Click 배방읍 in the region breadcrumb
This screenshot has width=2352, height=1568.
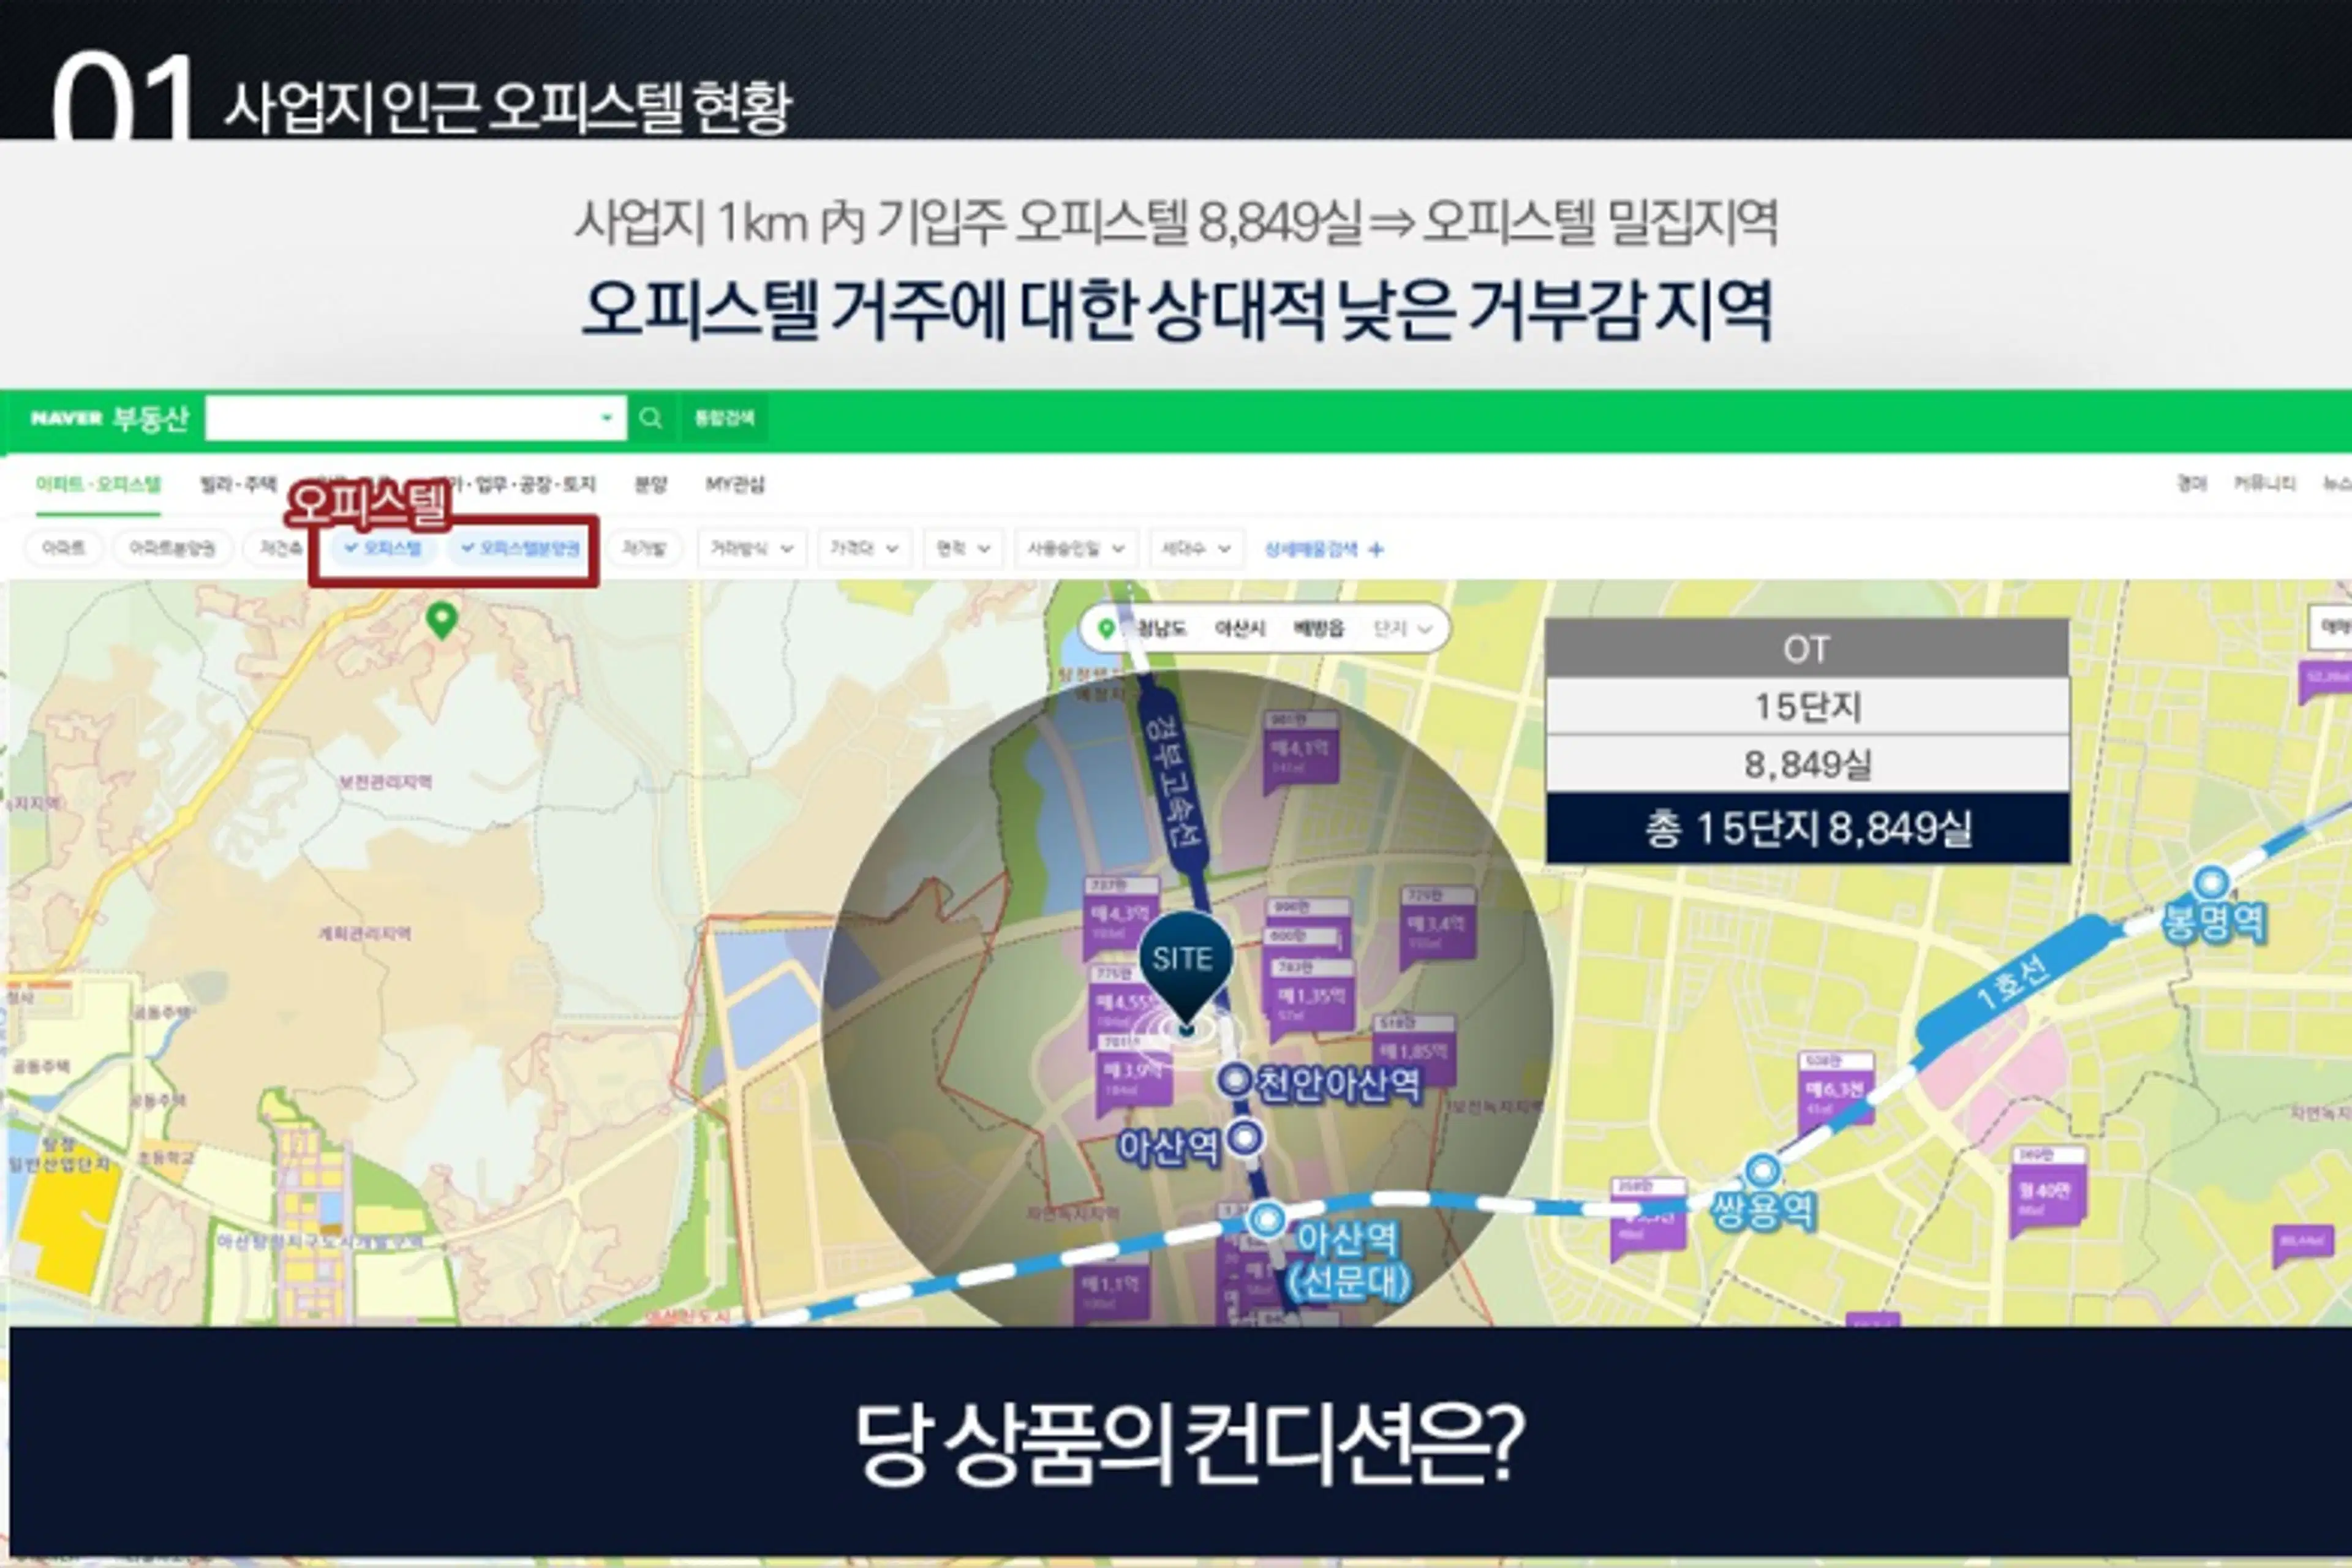pyautogui.click(x=1319, y=628)
